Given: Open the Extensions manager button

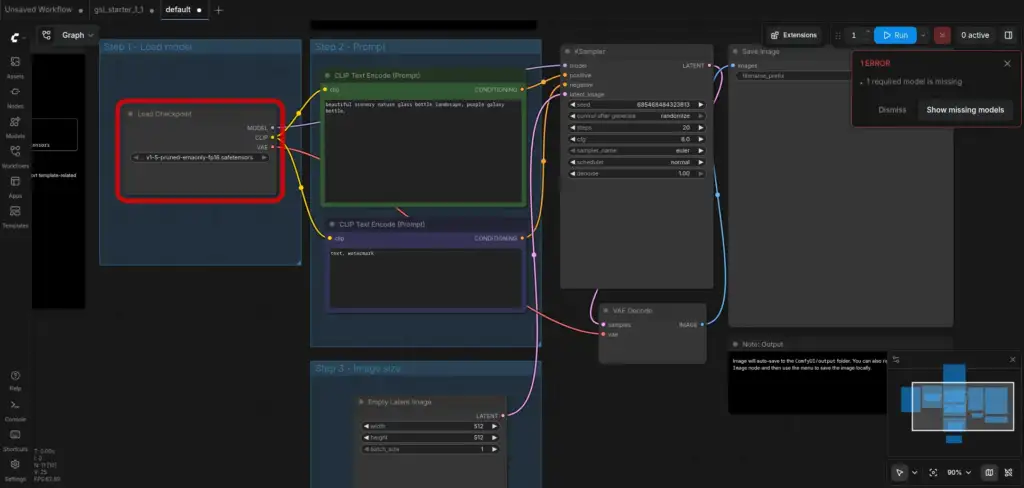Looking at the screenshot, I should click(793, 35).
